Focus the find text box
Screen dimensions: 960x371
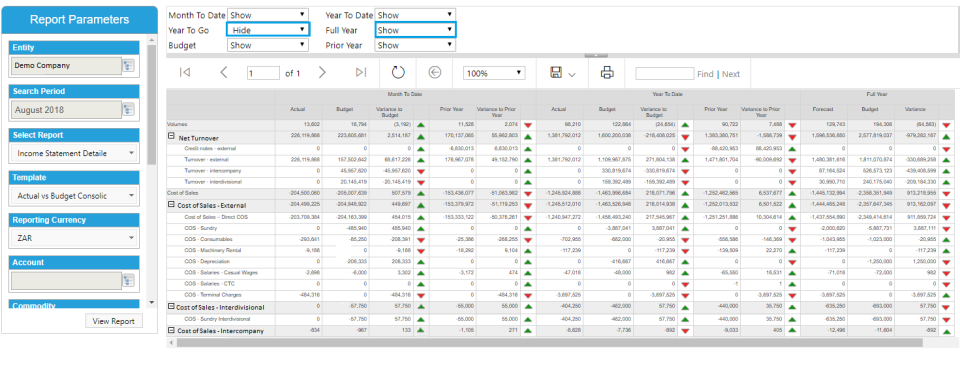tap(664, 73)
